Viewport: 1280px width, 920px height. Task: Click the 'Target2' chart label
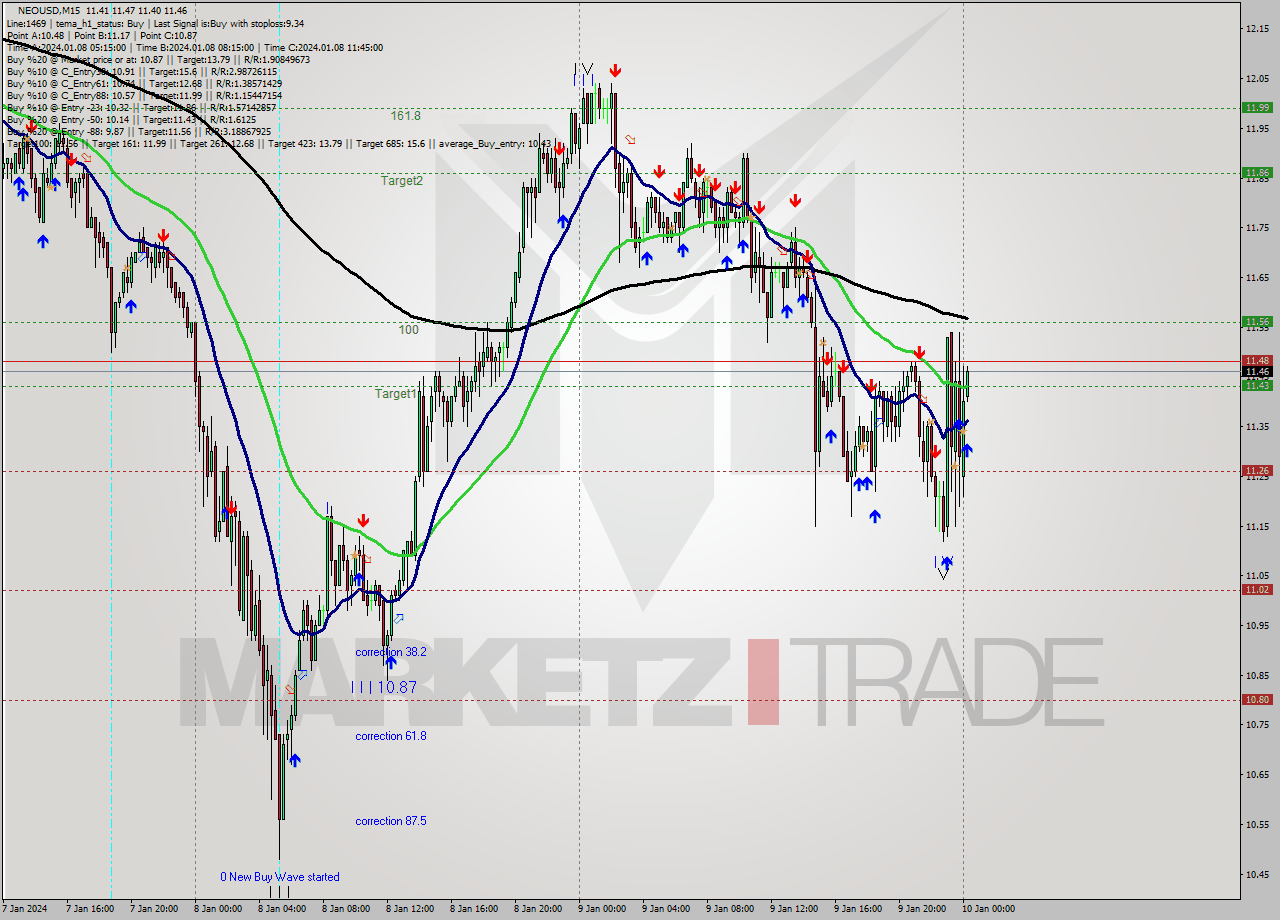click(402, 181)
